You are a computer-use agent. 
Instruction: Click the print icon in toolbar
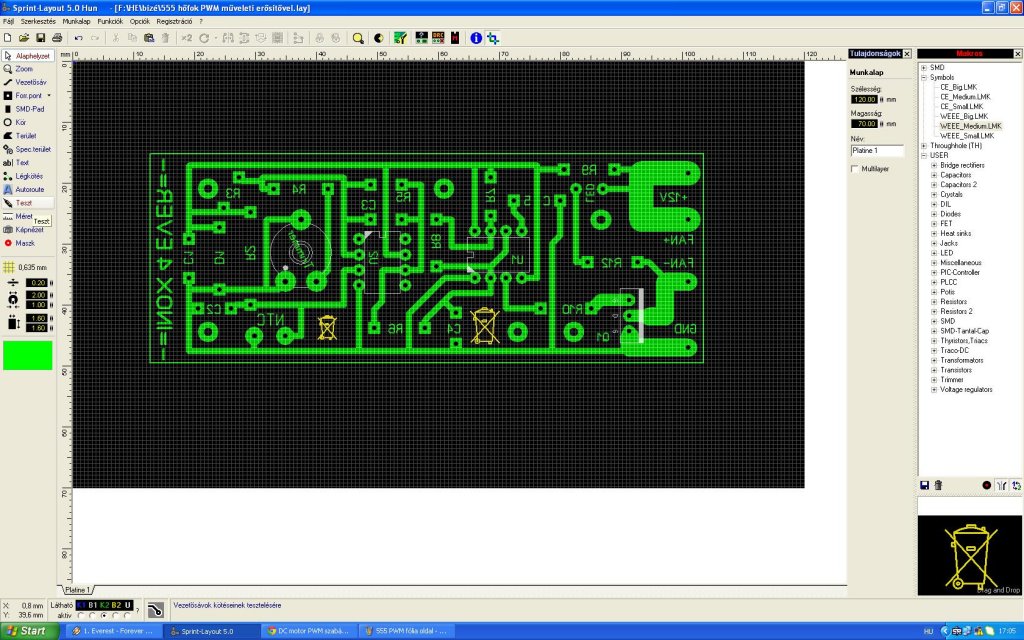pos(57,39)
